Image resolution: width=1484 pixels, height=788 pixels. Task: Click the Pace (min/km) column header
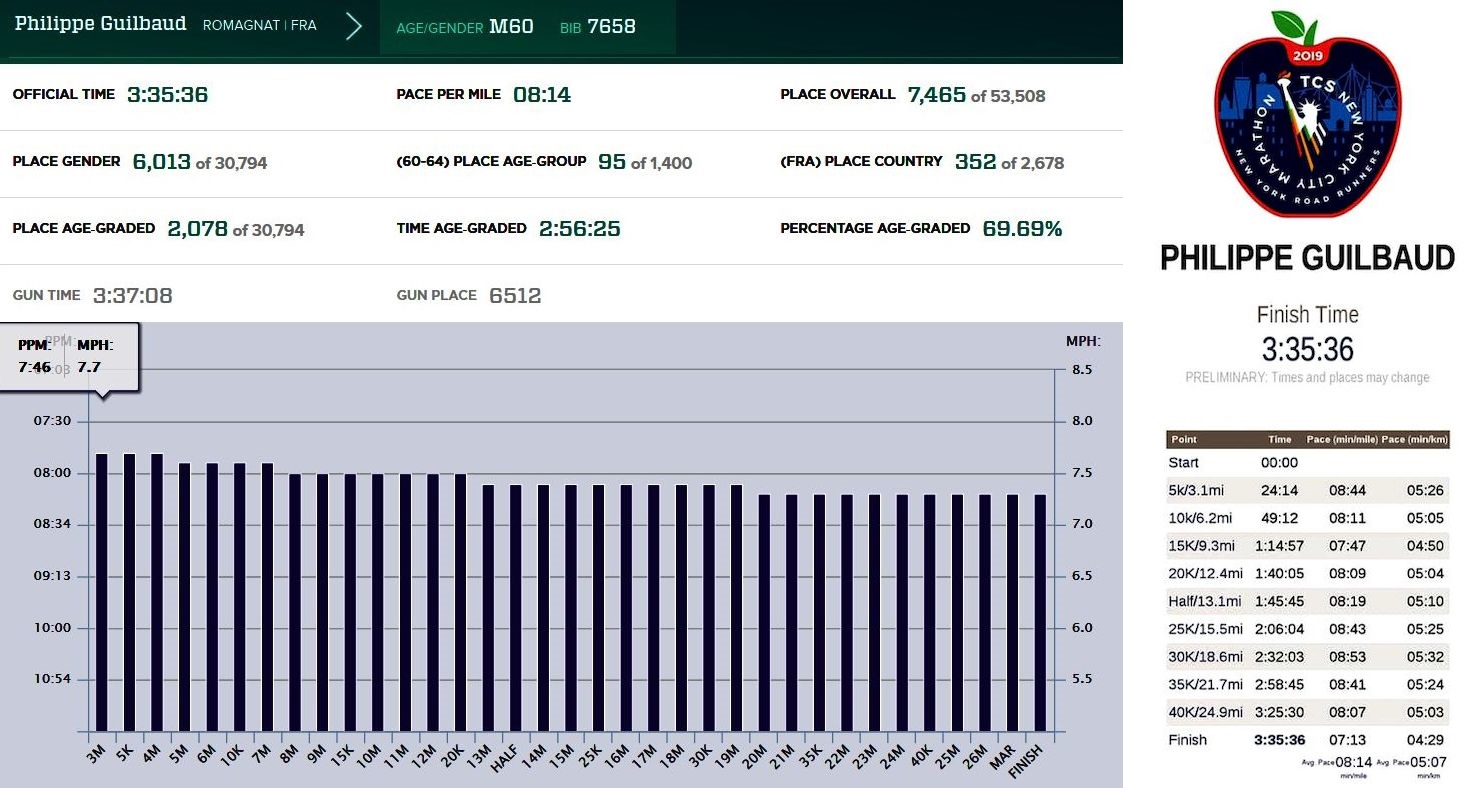click(x=1415, y=440)
